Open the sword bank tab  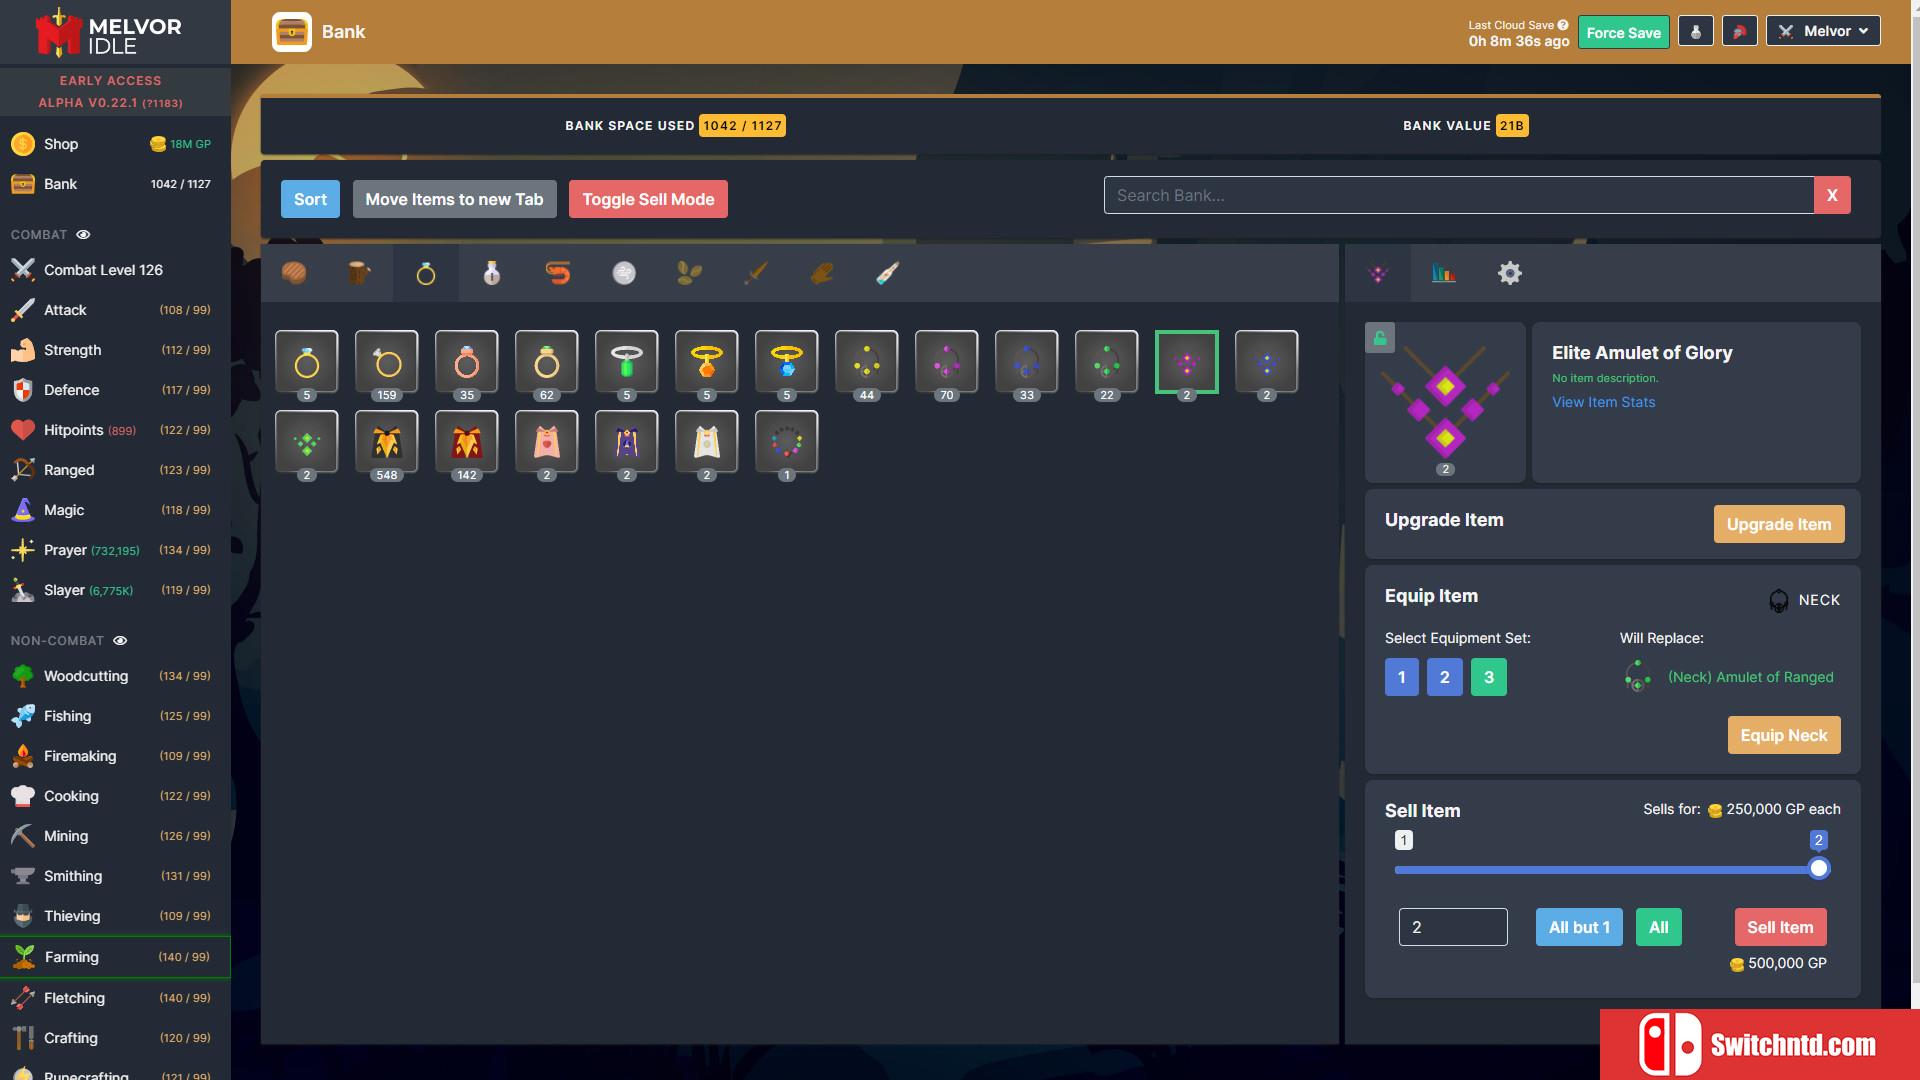[756, 273]
